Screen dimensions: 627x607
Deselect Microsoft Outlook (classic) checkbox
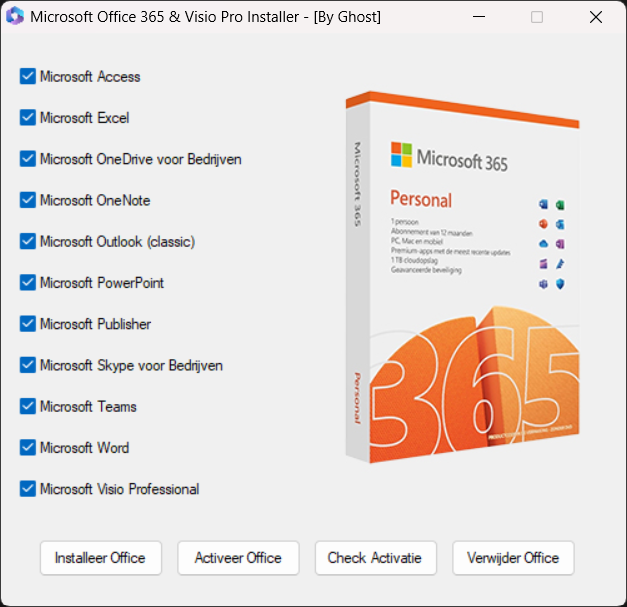click(28, 241)
